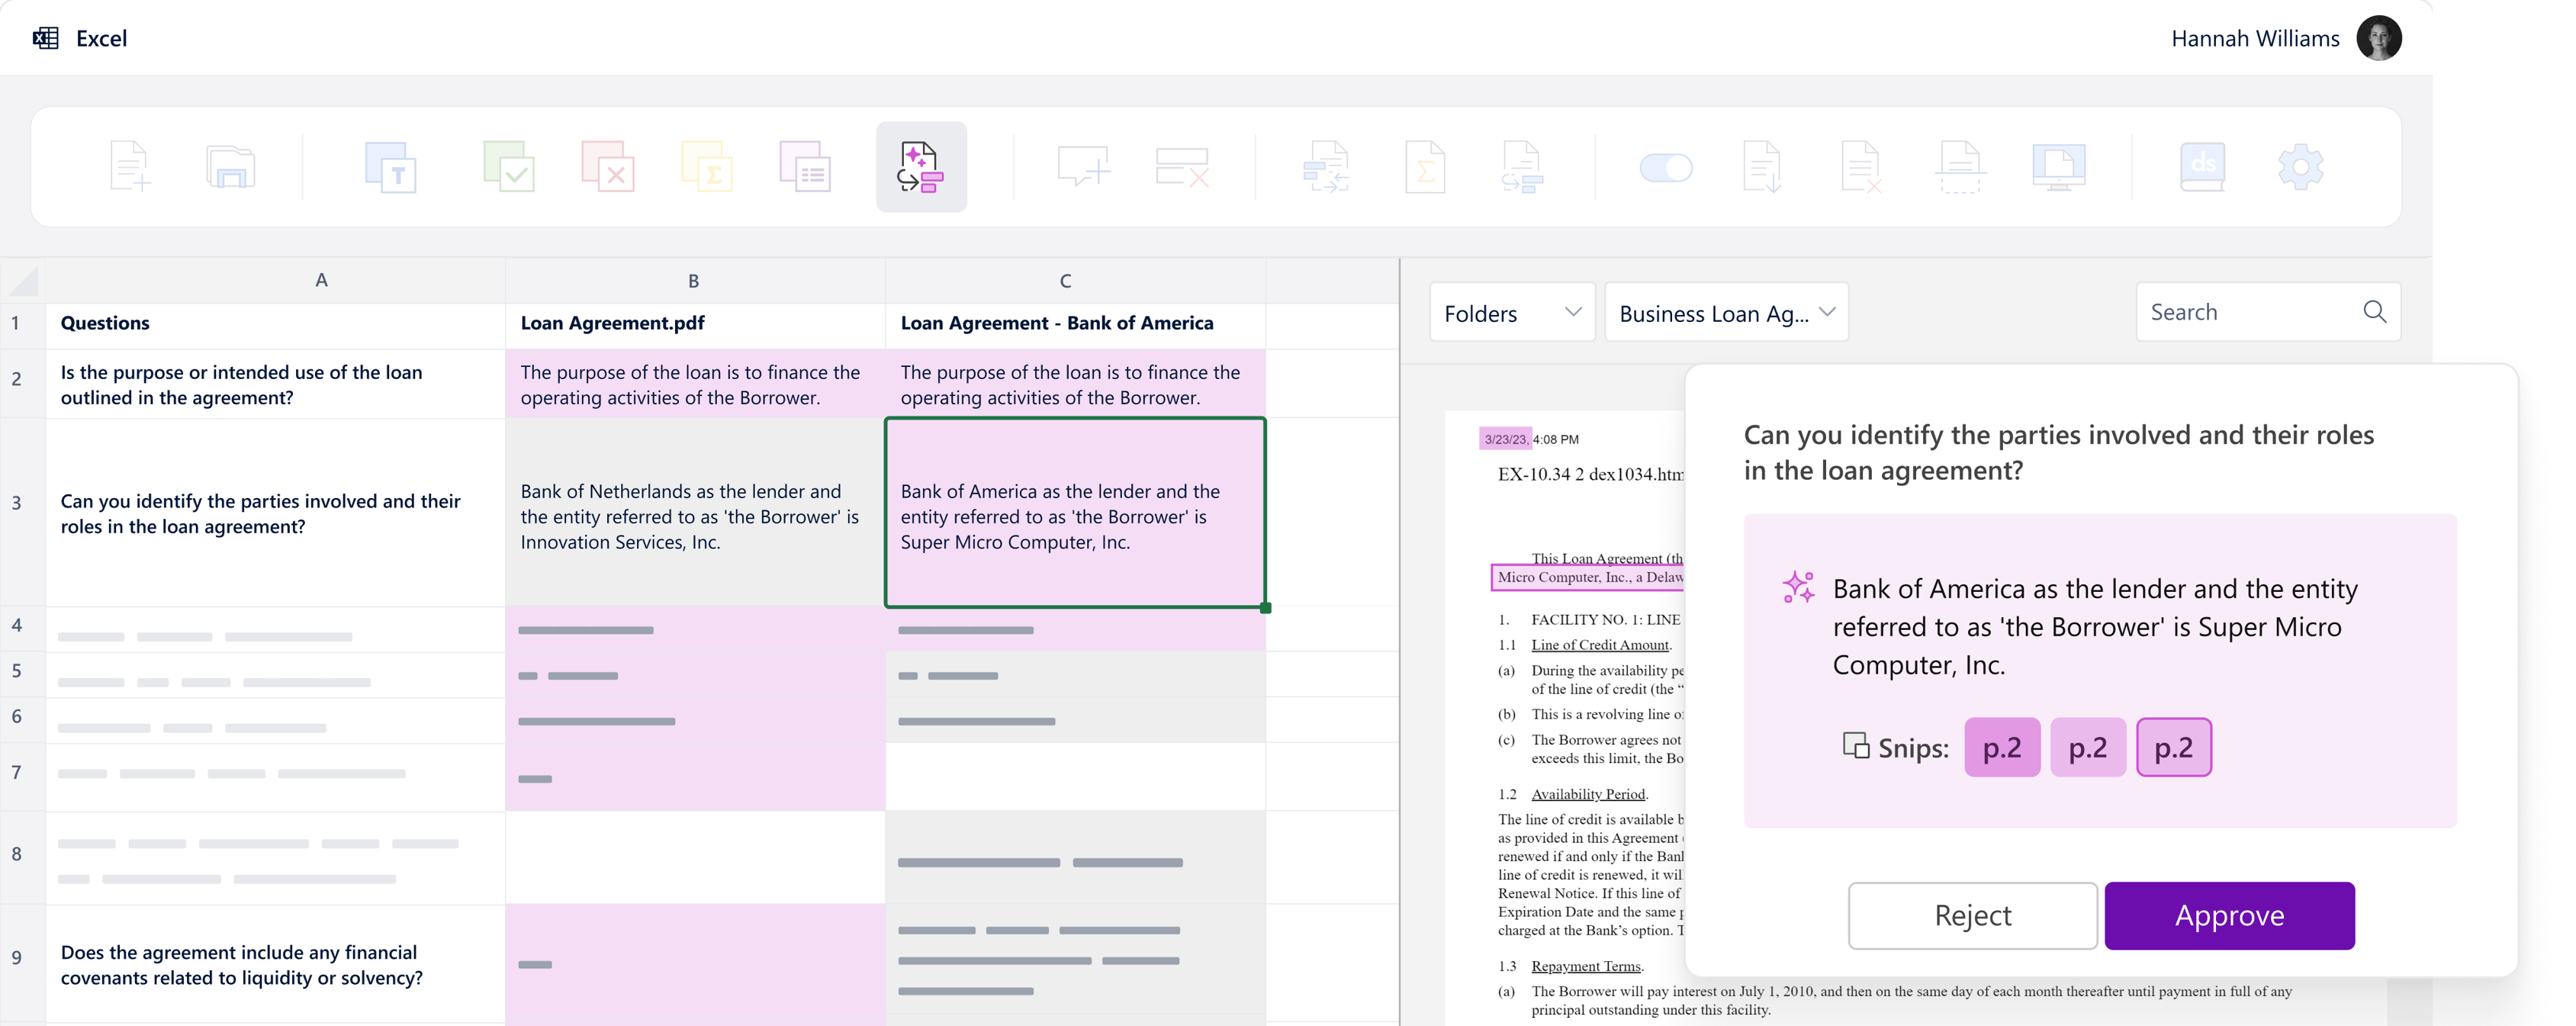Click the blue text cell icon
The width and height of the screenshot is (2576, 1026).
coord(390,166)
